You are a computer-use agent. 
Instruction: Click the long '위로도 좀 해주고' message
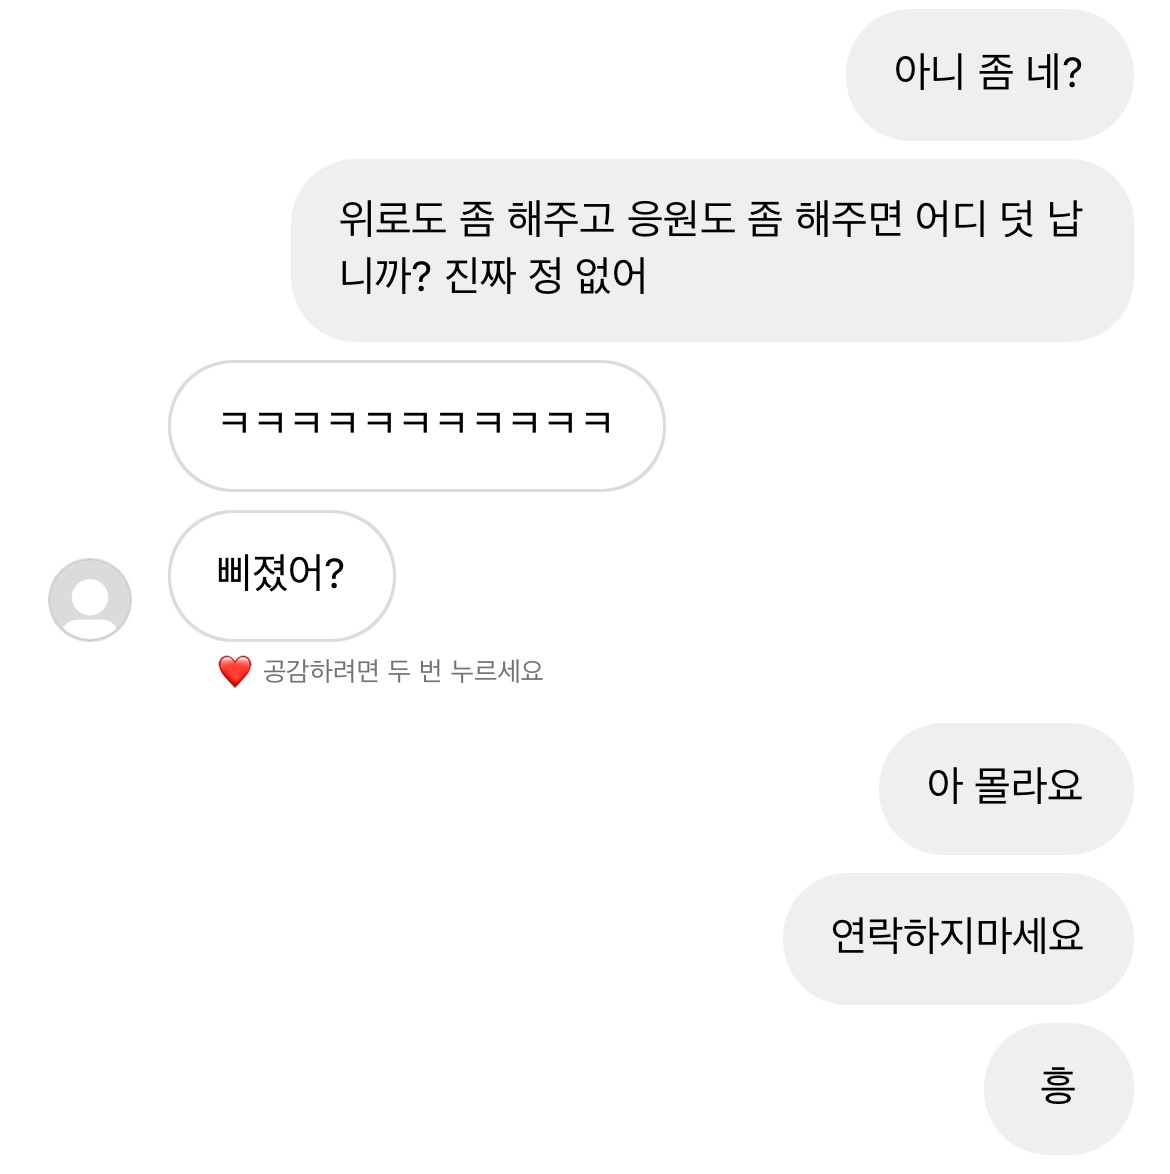(711, 249)
